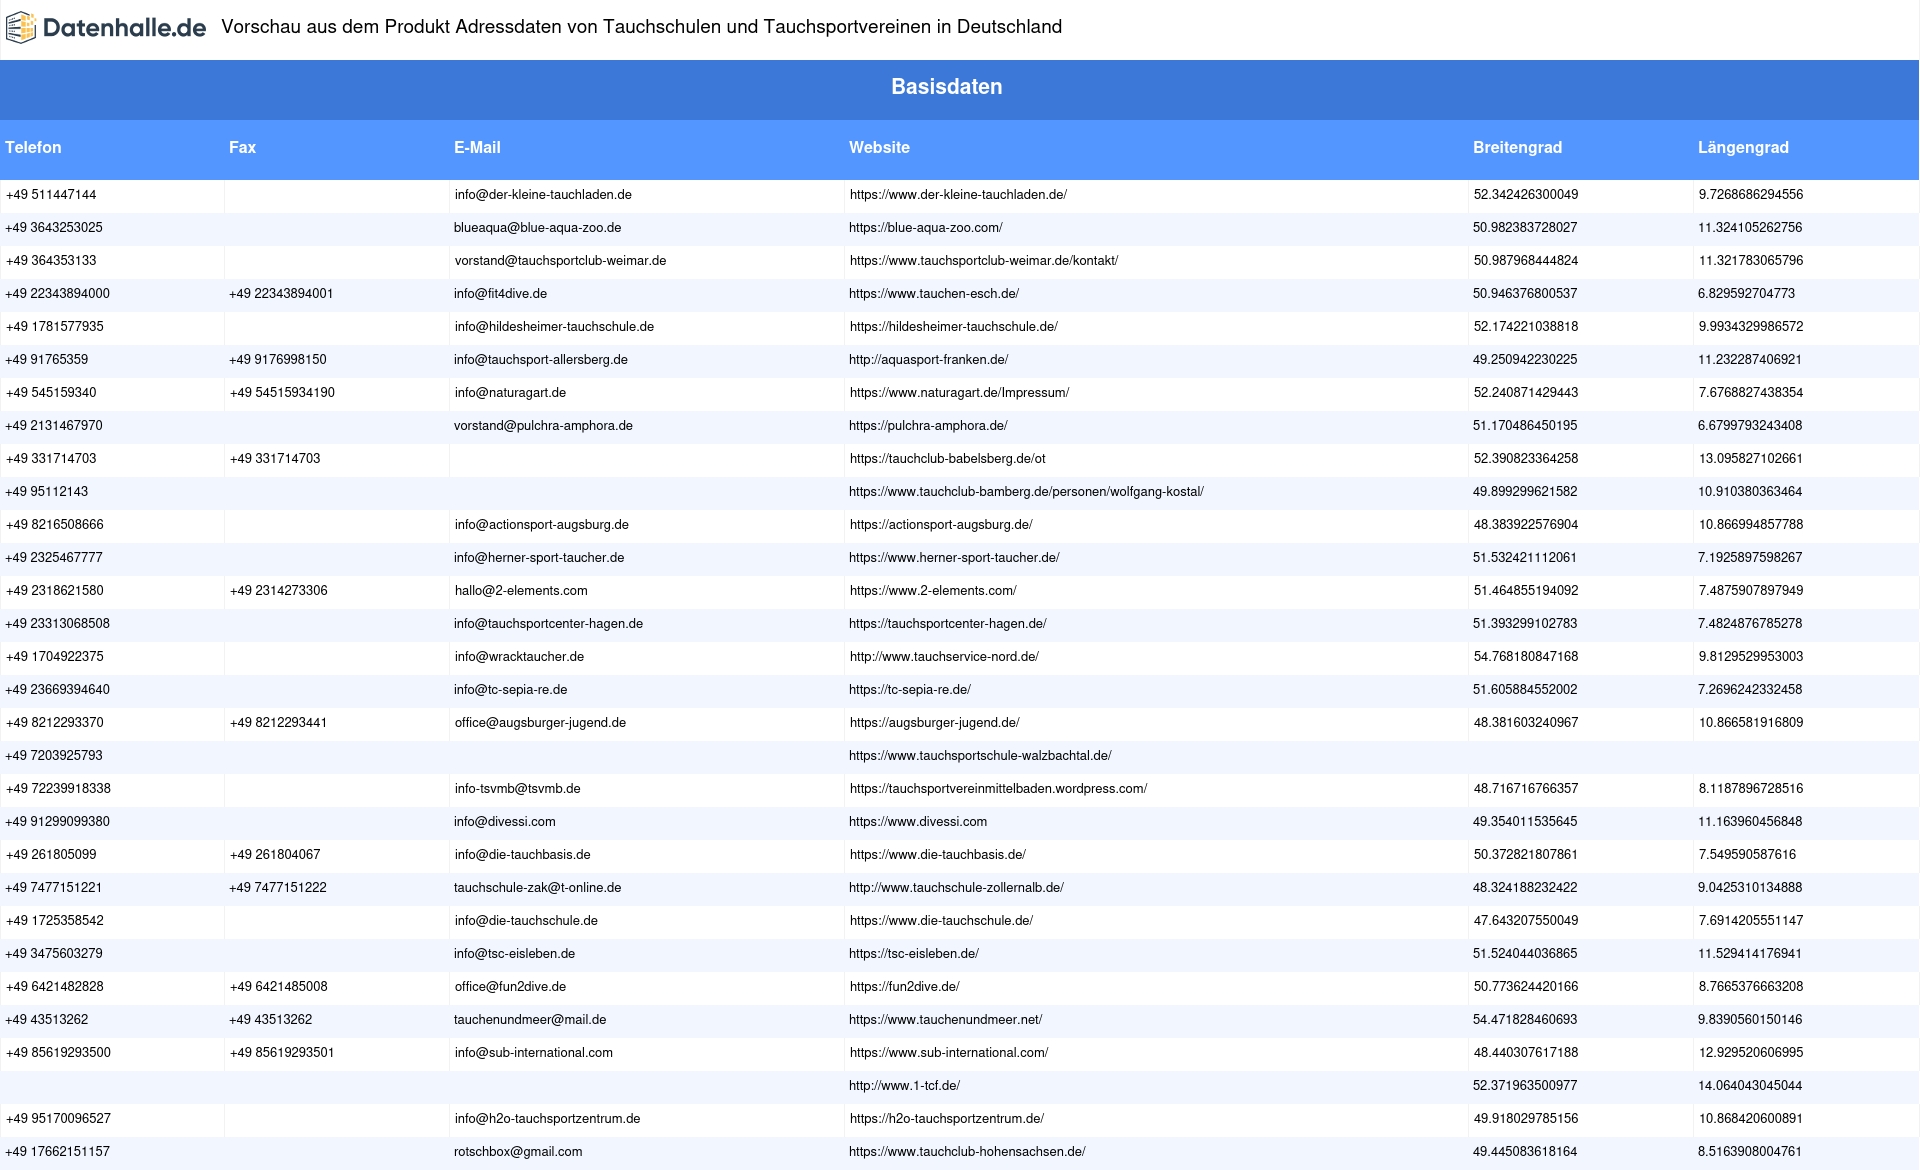Click the E-Mail column header
The image size is (1920, 1170).
(477, 147)
